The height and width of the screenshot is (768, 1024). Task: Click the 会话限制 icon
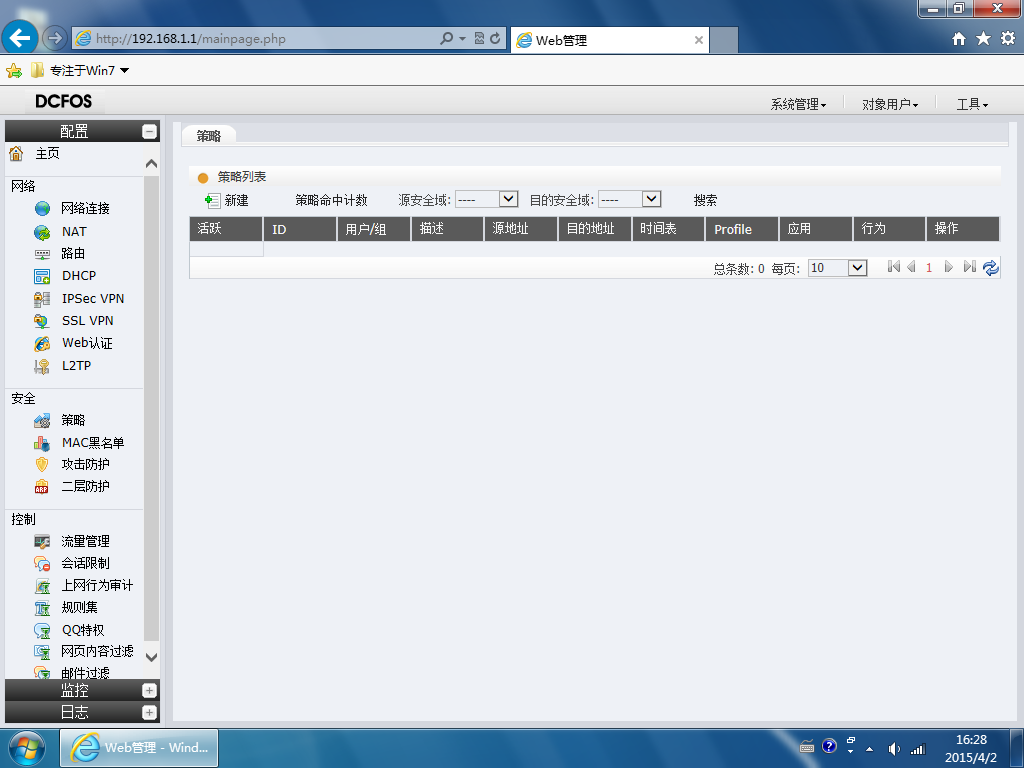pos(42,564)
